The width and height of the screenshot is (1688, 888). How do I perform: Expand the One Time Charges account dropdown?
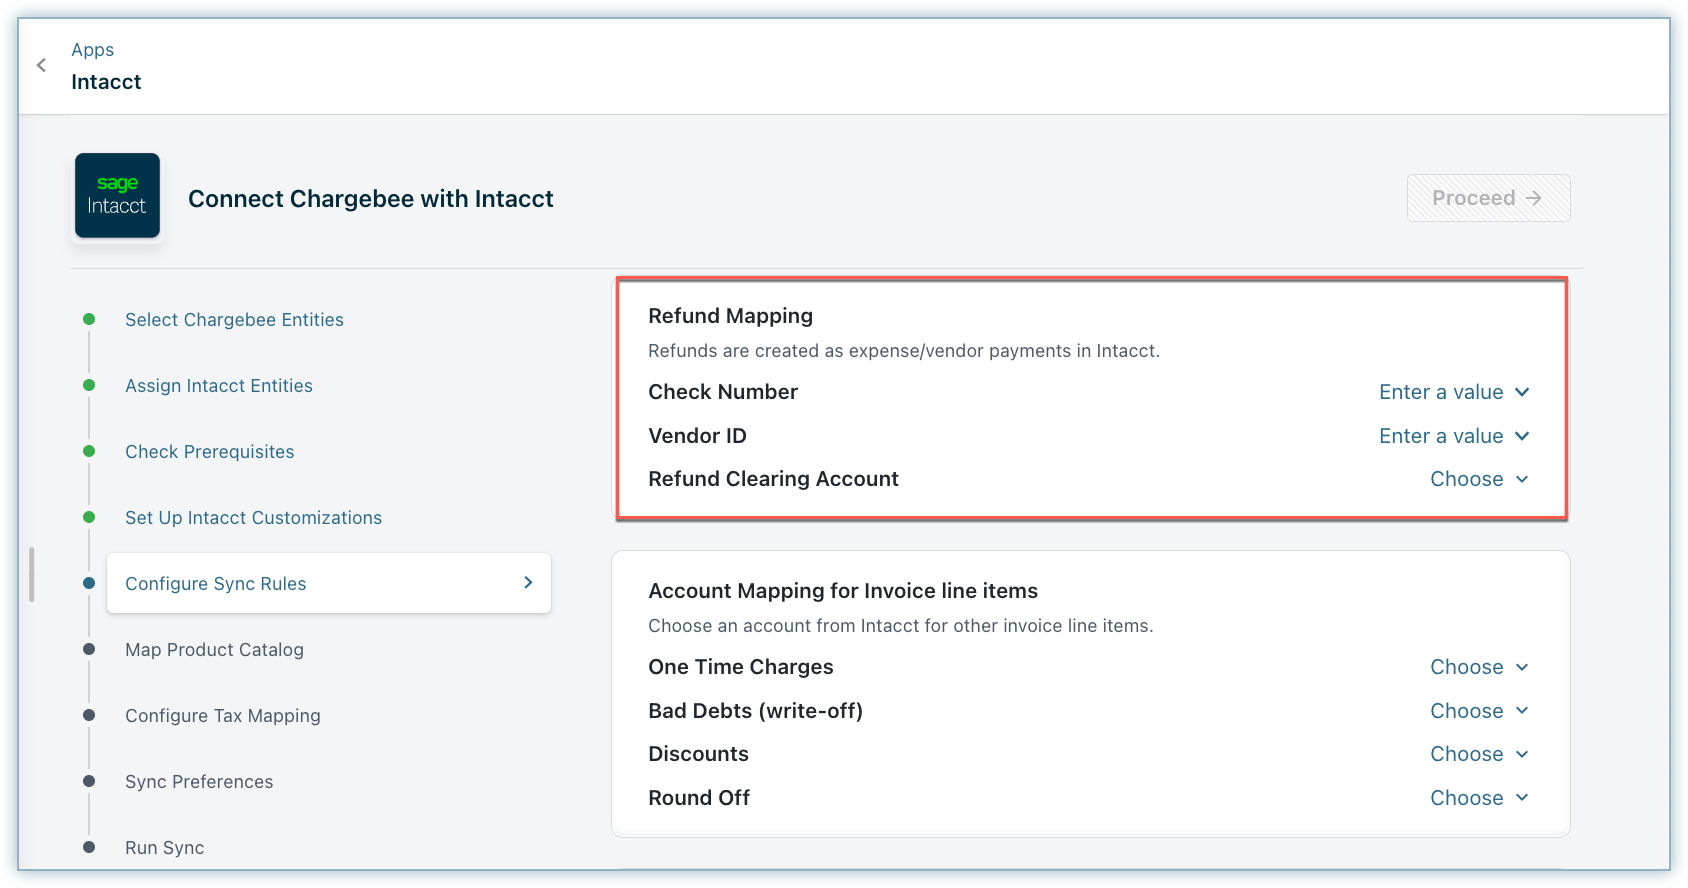tap(1479, 667)
